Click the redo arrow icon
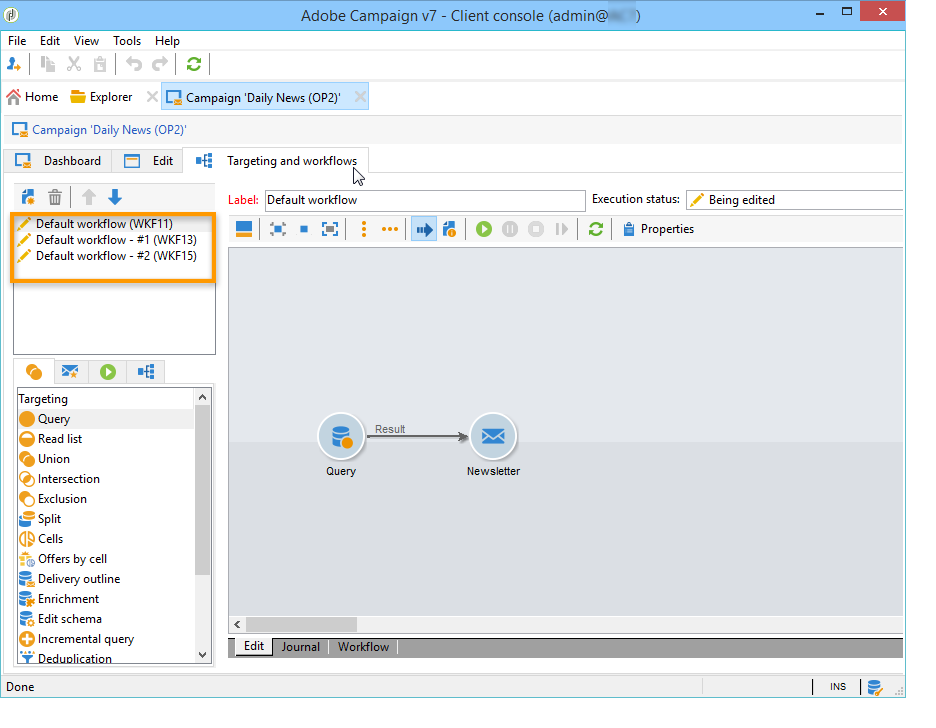Image resolution: width=936 pixels, height=728 pixels. coord(159,64)
